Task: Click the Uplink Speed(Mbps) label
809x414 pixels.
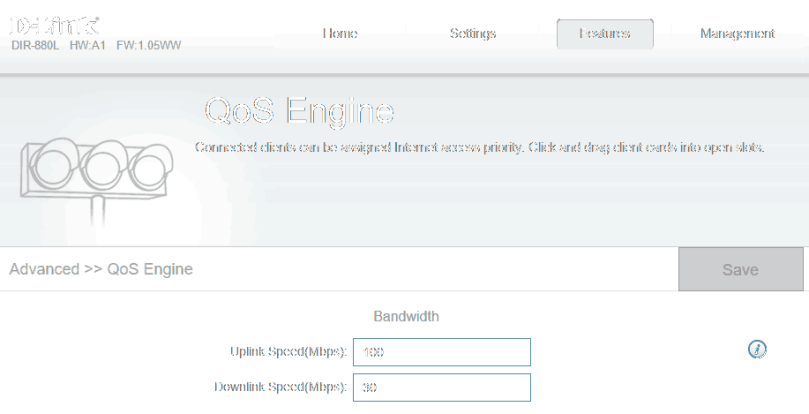Action: (x=288, y=353)
